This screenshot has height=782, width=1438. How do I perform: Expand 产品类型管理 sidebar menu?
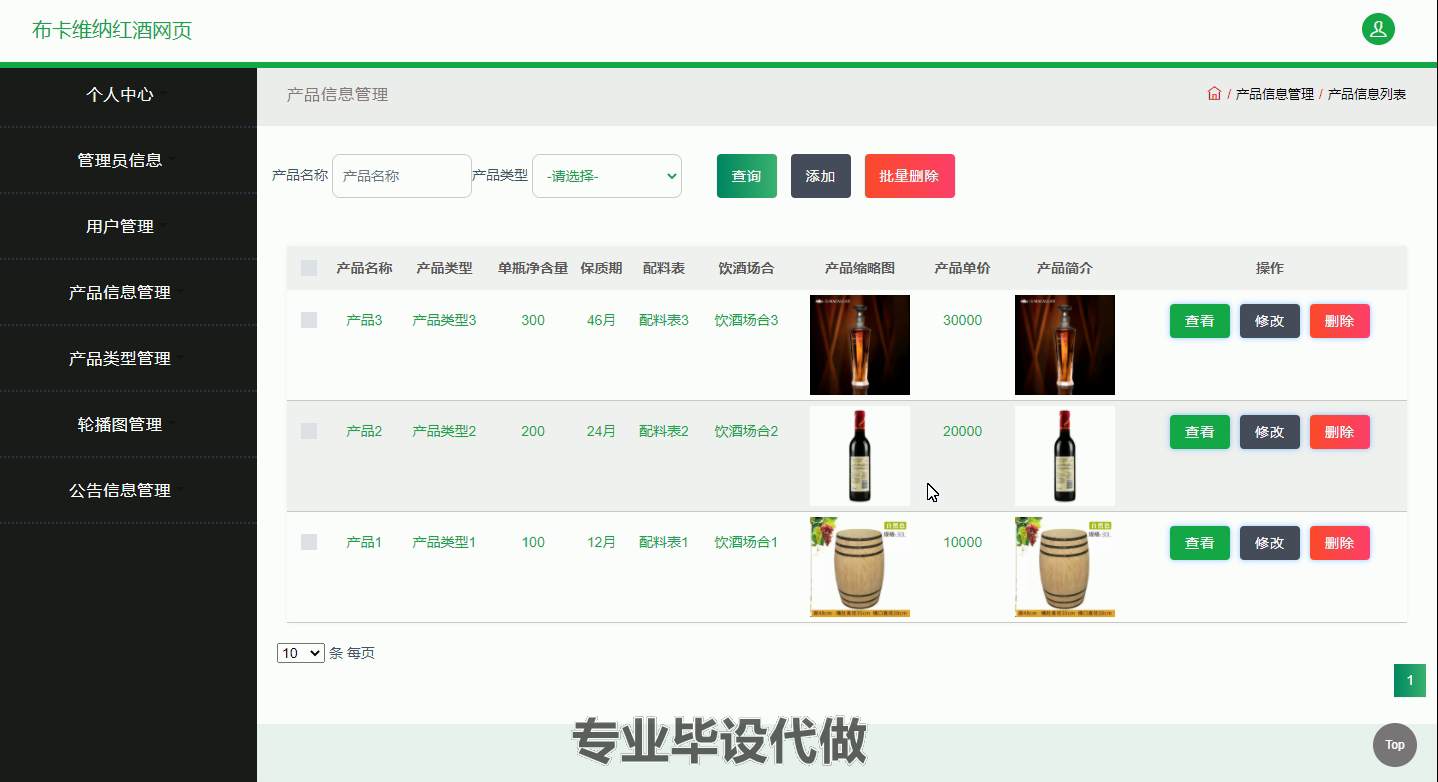[x=128, y=358]
